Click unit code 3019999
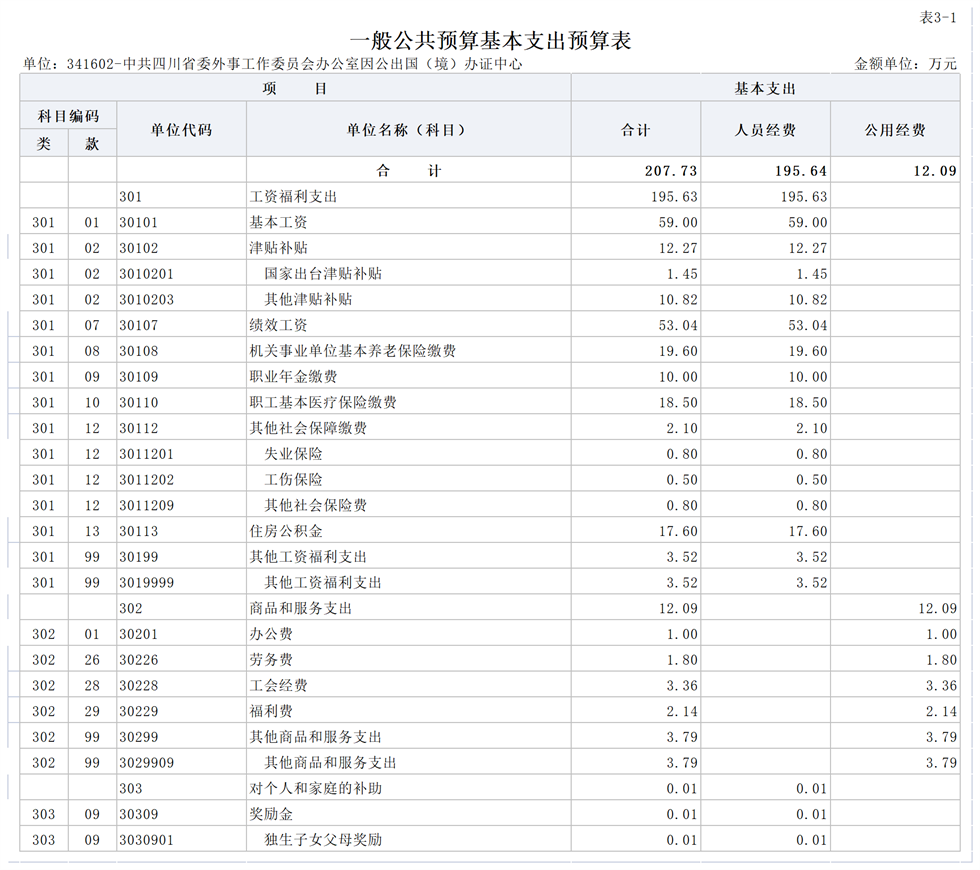 pos(146,582)
